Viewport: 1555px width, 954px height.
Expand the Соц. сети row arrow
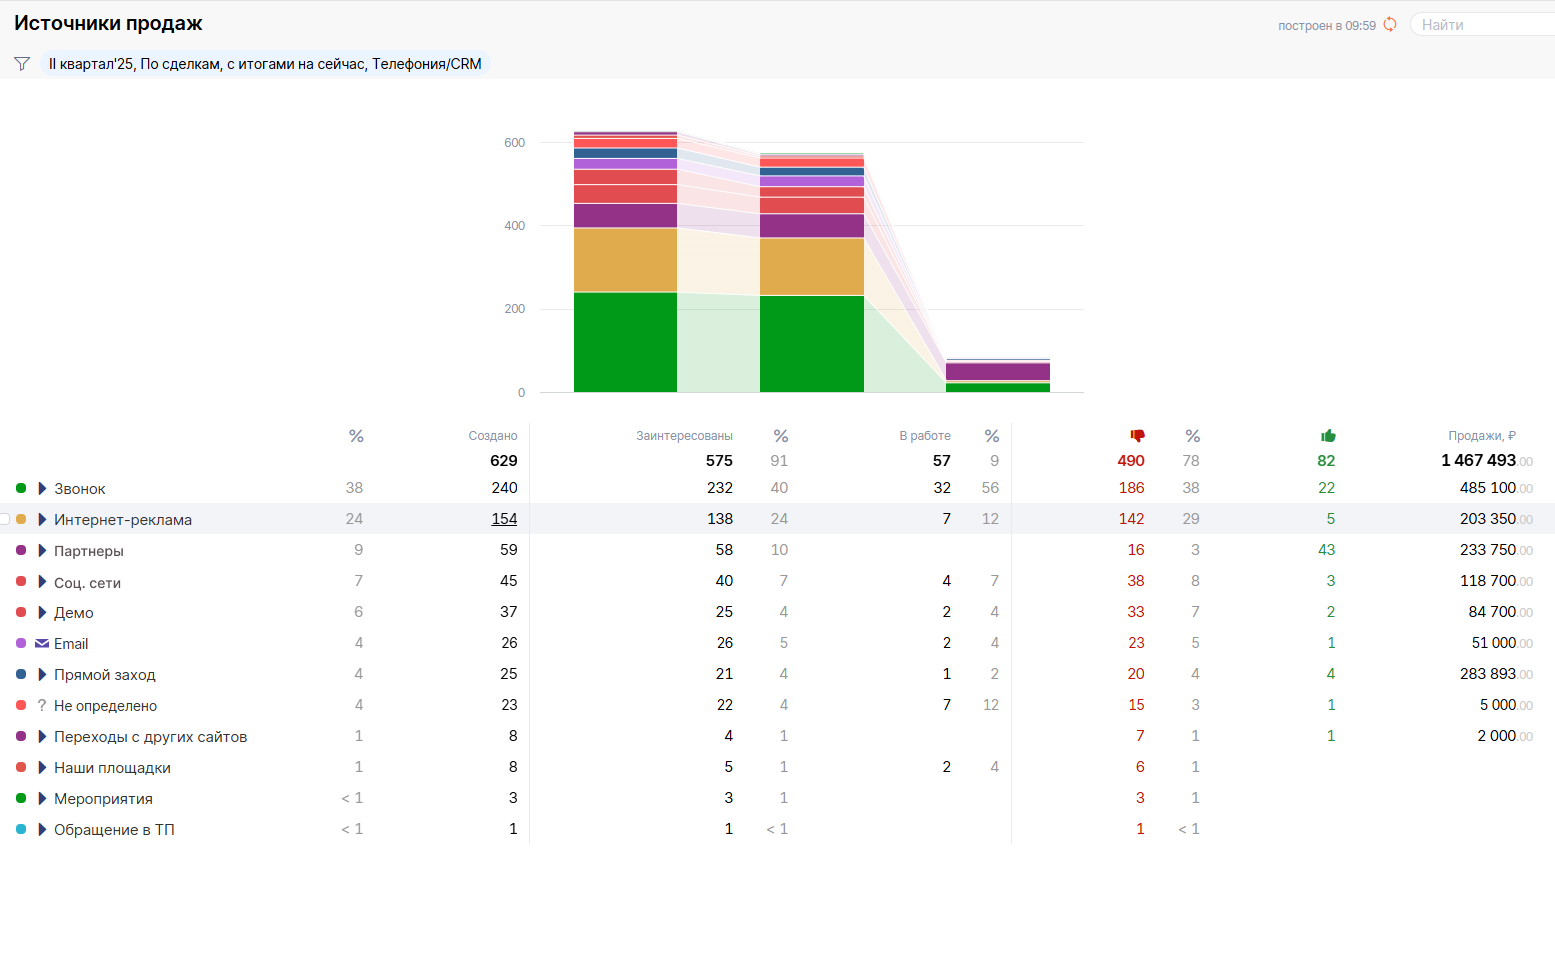click(x=42, y=582)
